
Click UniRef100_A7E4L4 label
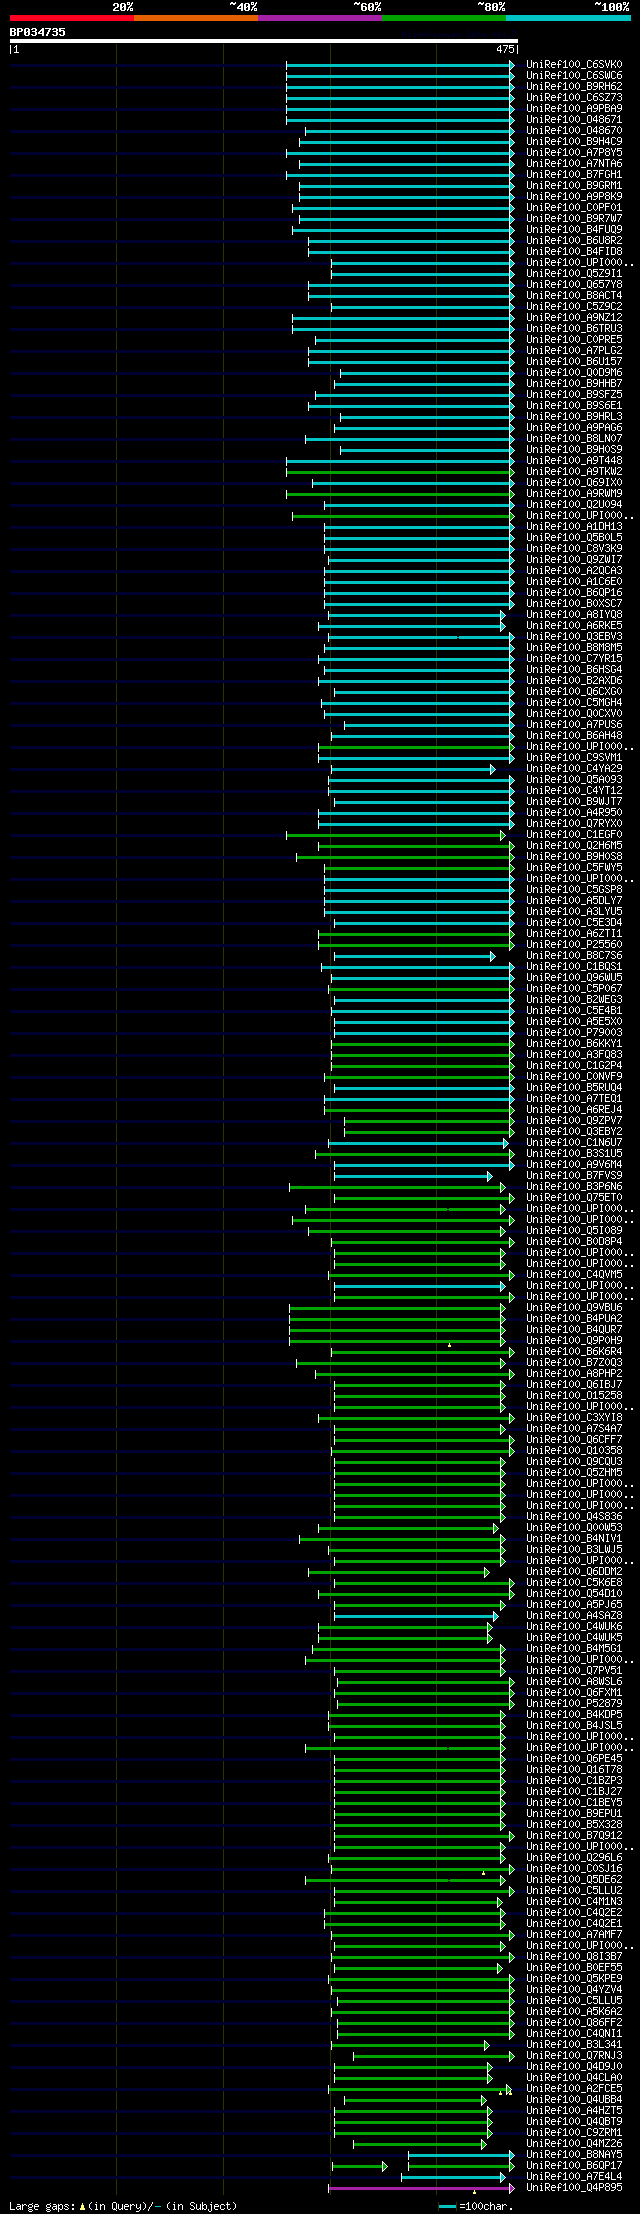574,2177
